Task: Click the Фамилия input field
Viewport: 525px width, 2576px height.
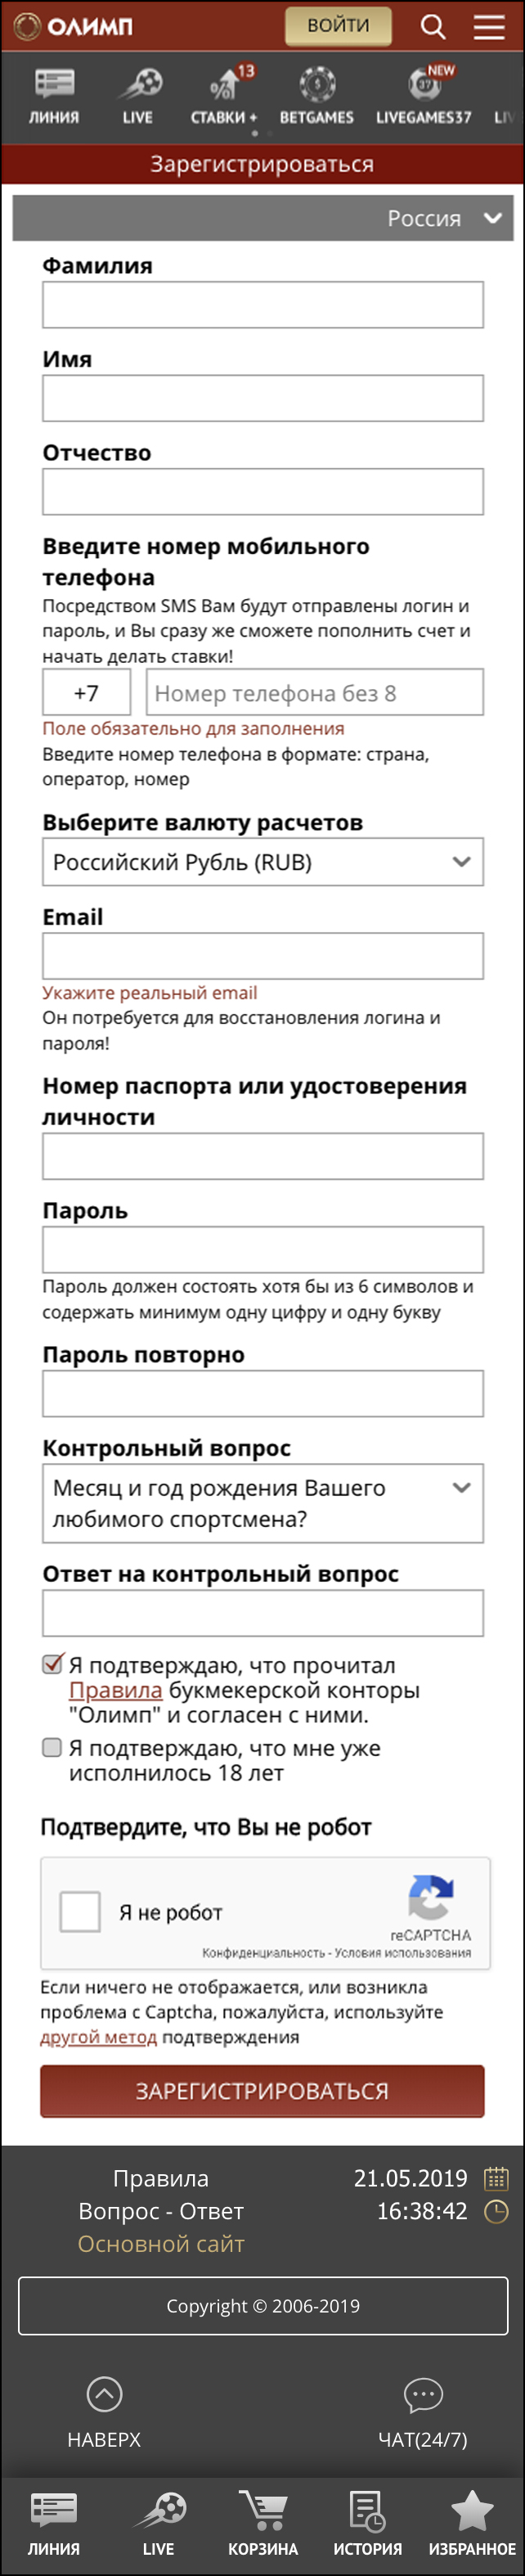Action: coord(262,305)
